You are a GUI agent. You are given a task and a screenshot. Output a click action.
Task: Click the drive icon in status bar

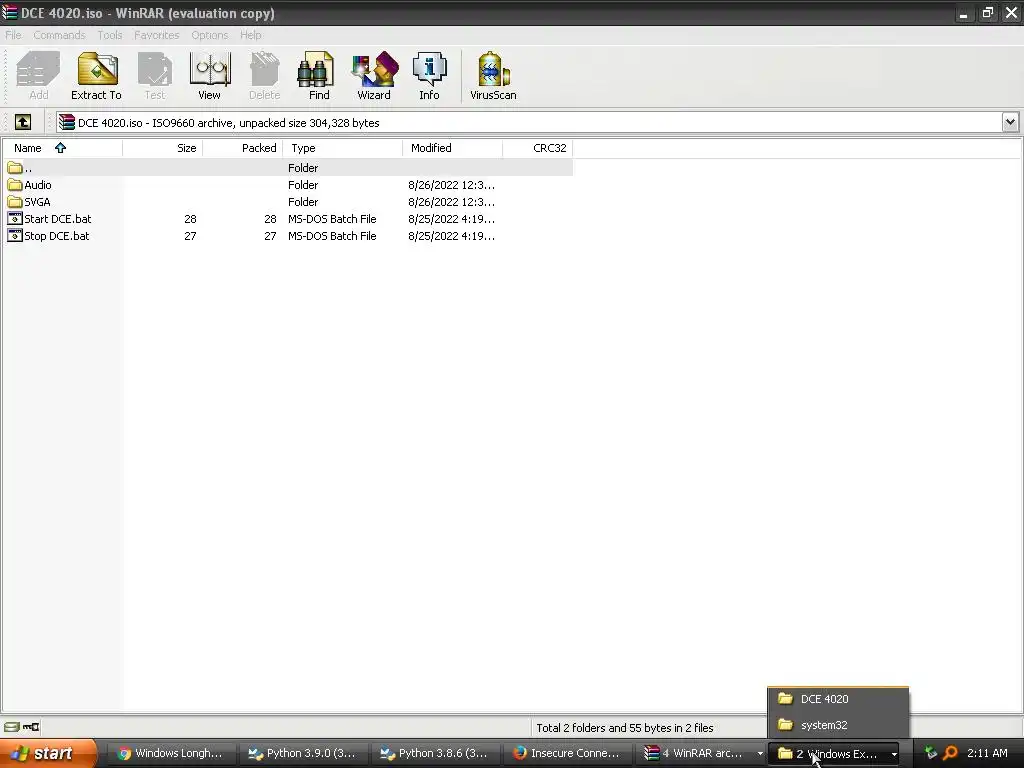click(12, 727)
